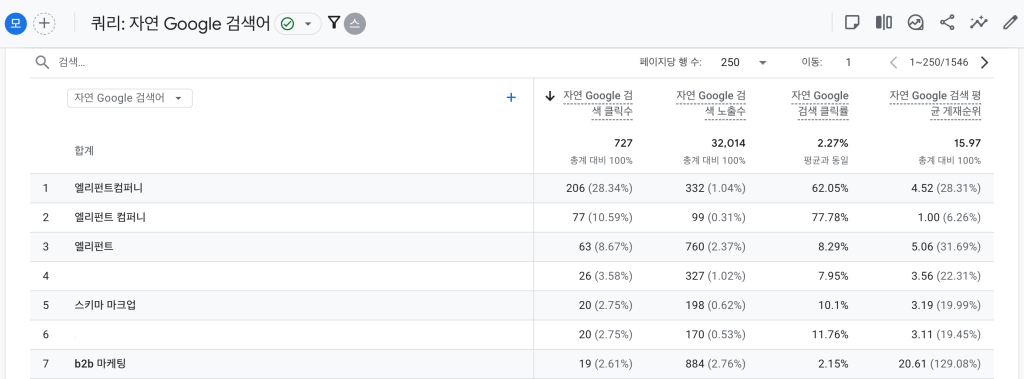
Task: Add a dimension with blue plus
Action: click(x=511, y=97)
